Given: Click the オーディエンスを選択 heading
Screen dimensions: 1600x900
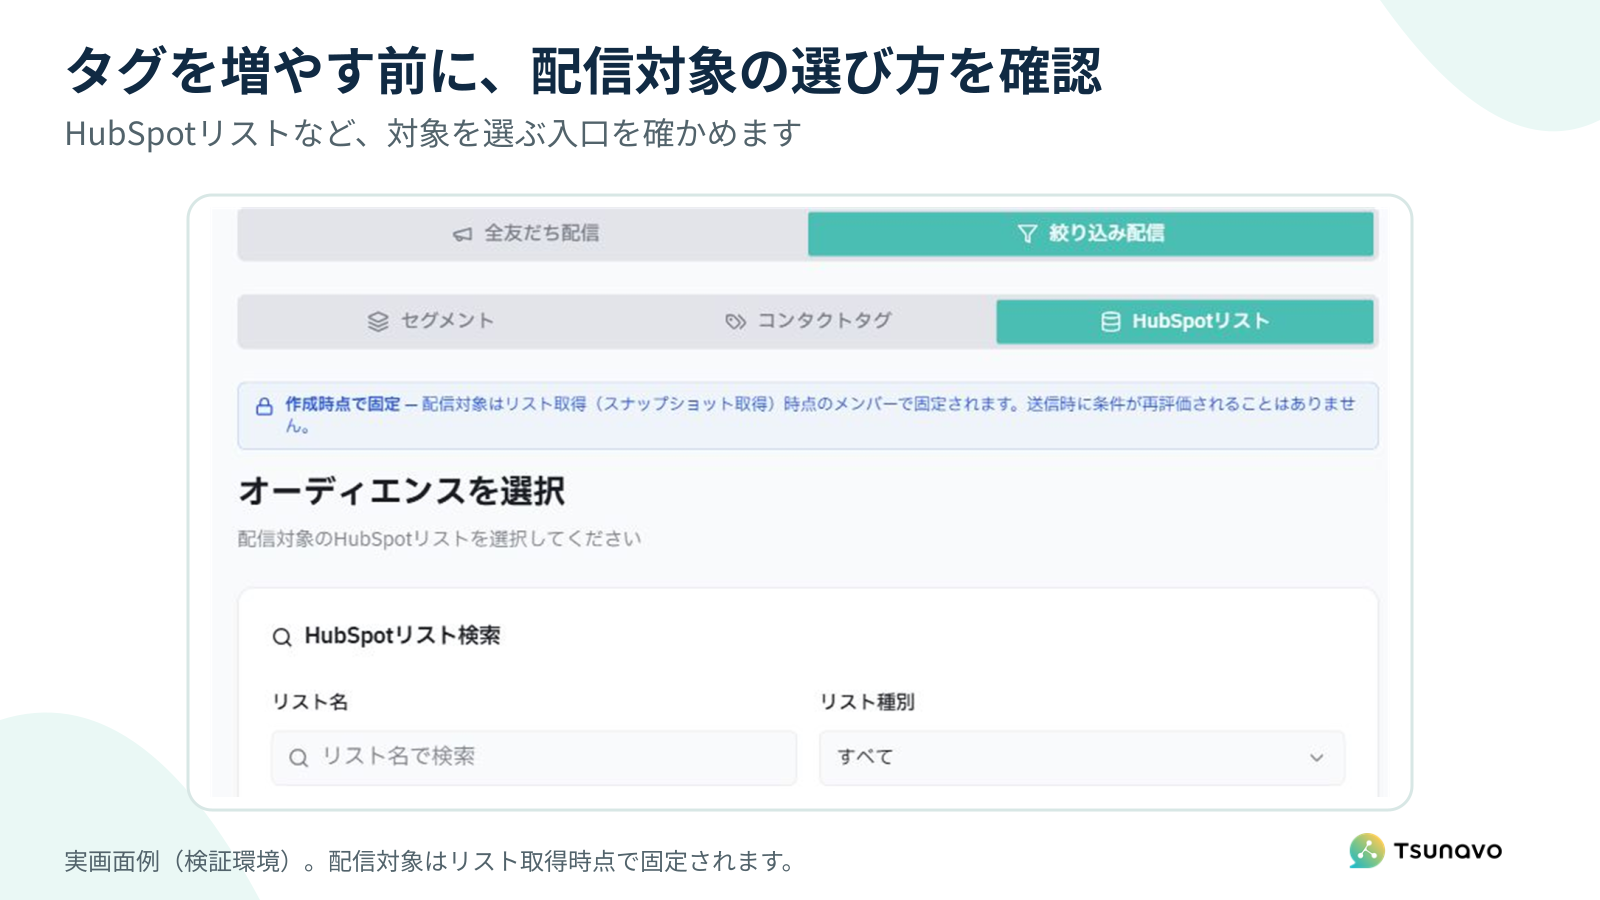Looking at the screenshot, I should (x=402, y=491).
